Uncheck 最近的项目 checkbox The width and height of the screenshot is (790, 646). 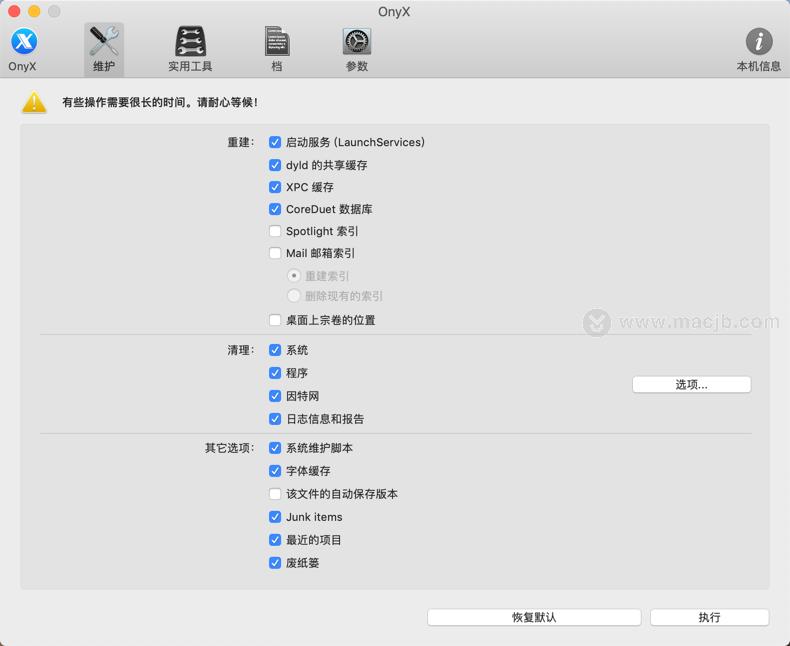tap(275, 540)
